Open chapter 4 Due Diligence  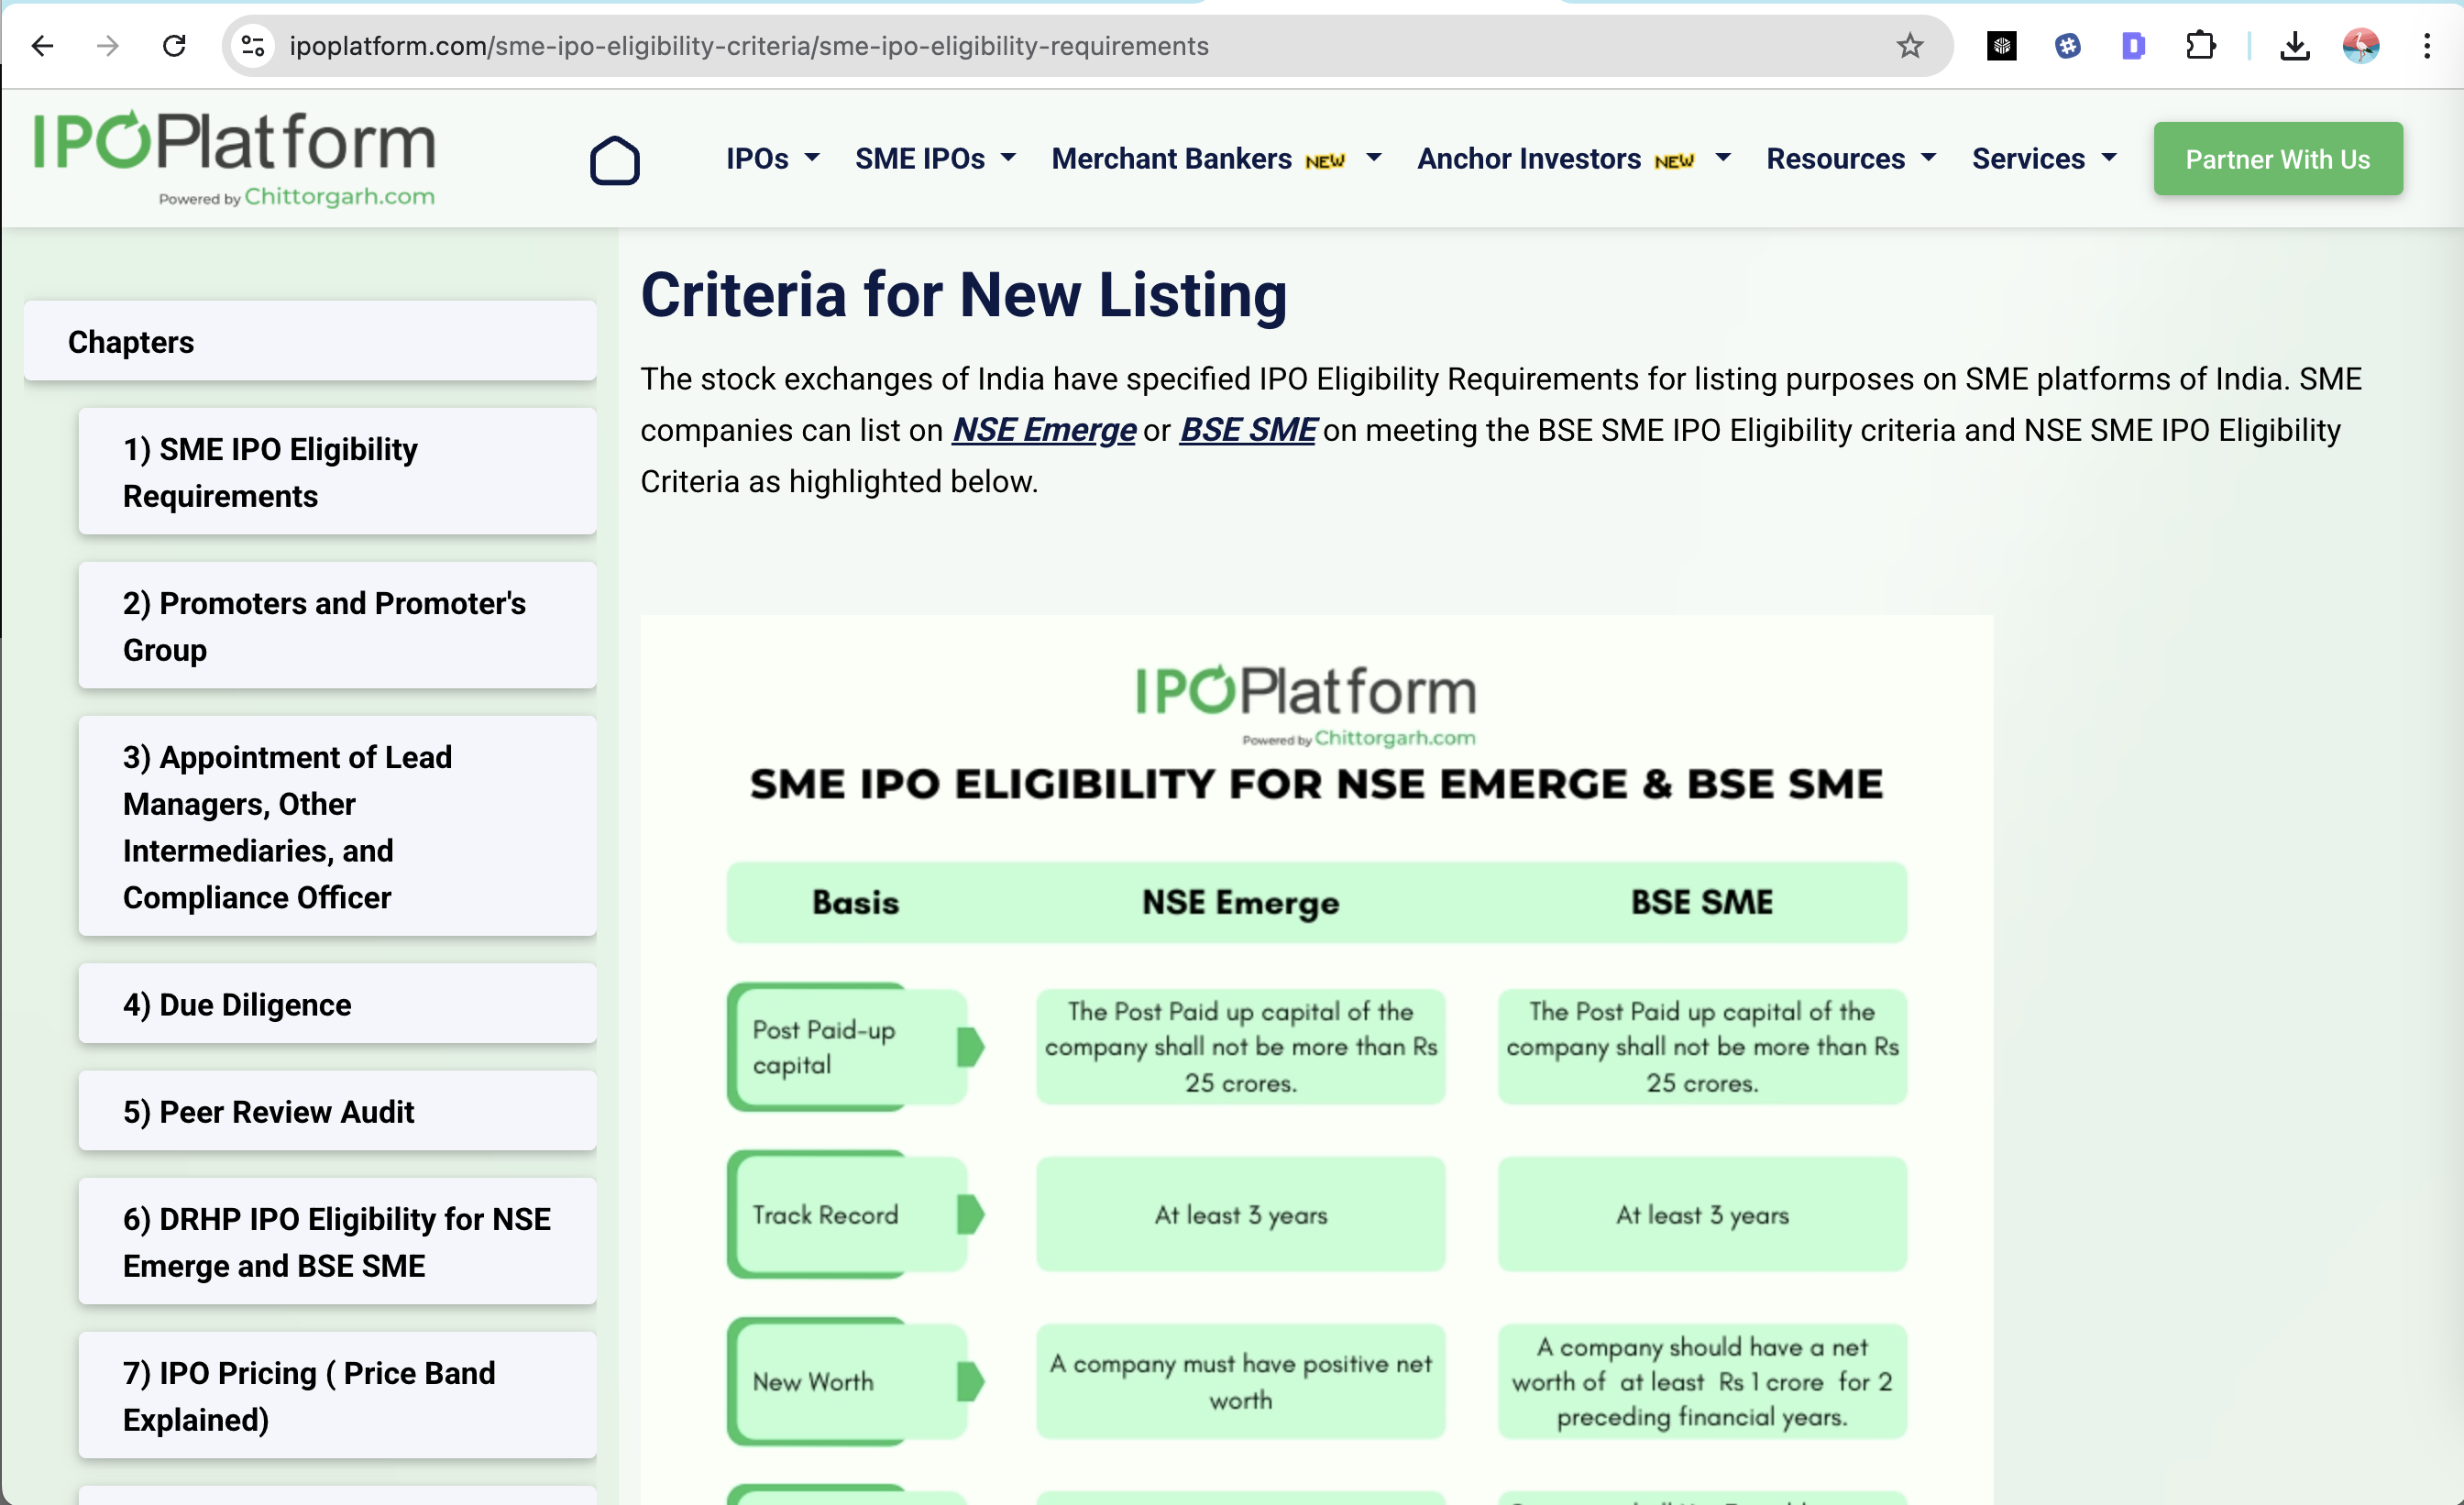(337, 1004)
